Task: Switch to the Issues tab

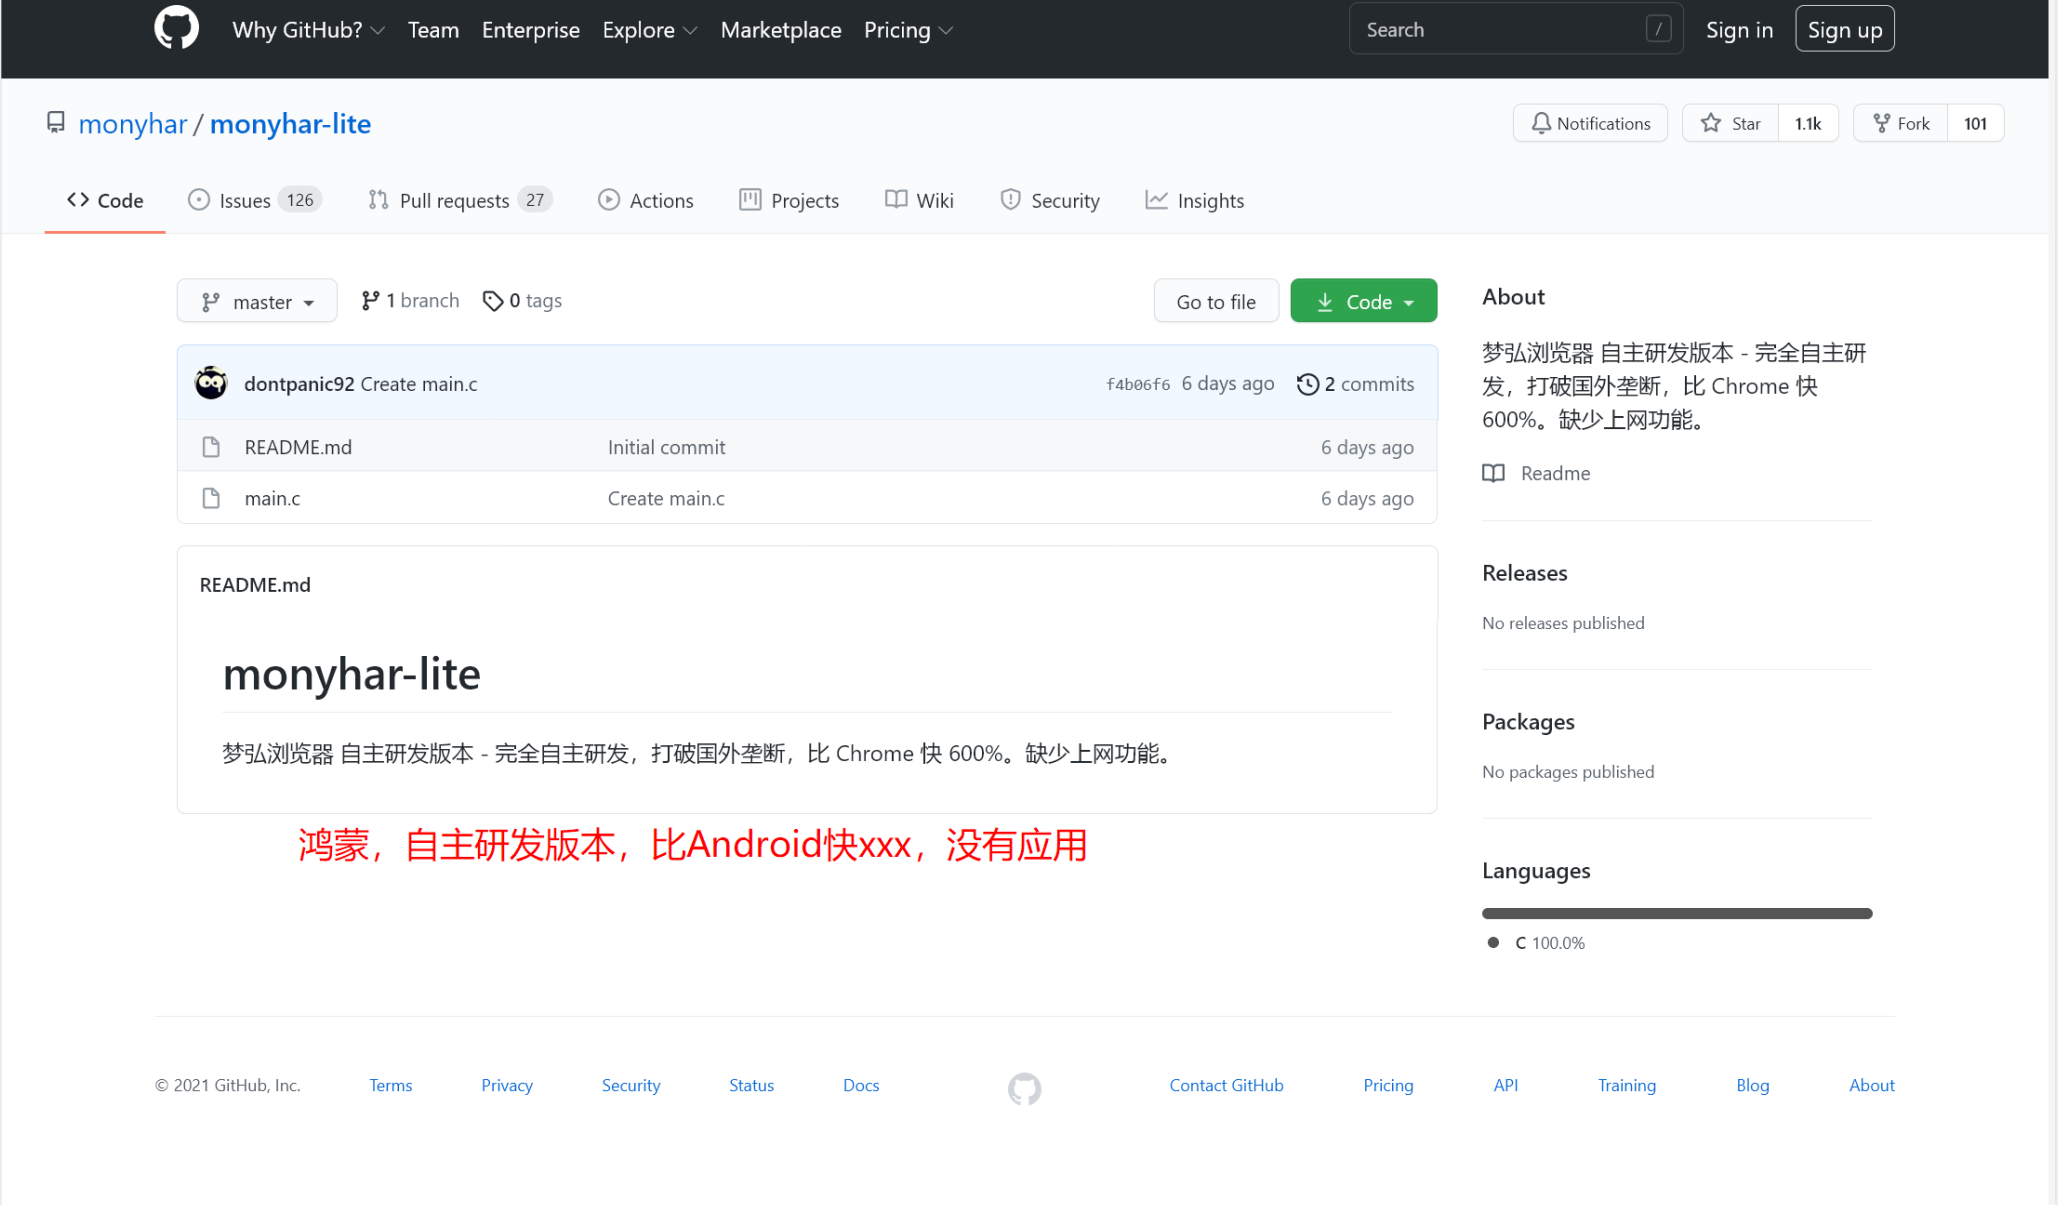Action: pyautogui.click(x=246, y=200)
